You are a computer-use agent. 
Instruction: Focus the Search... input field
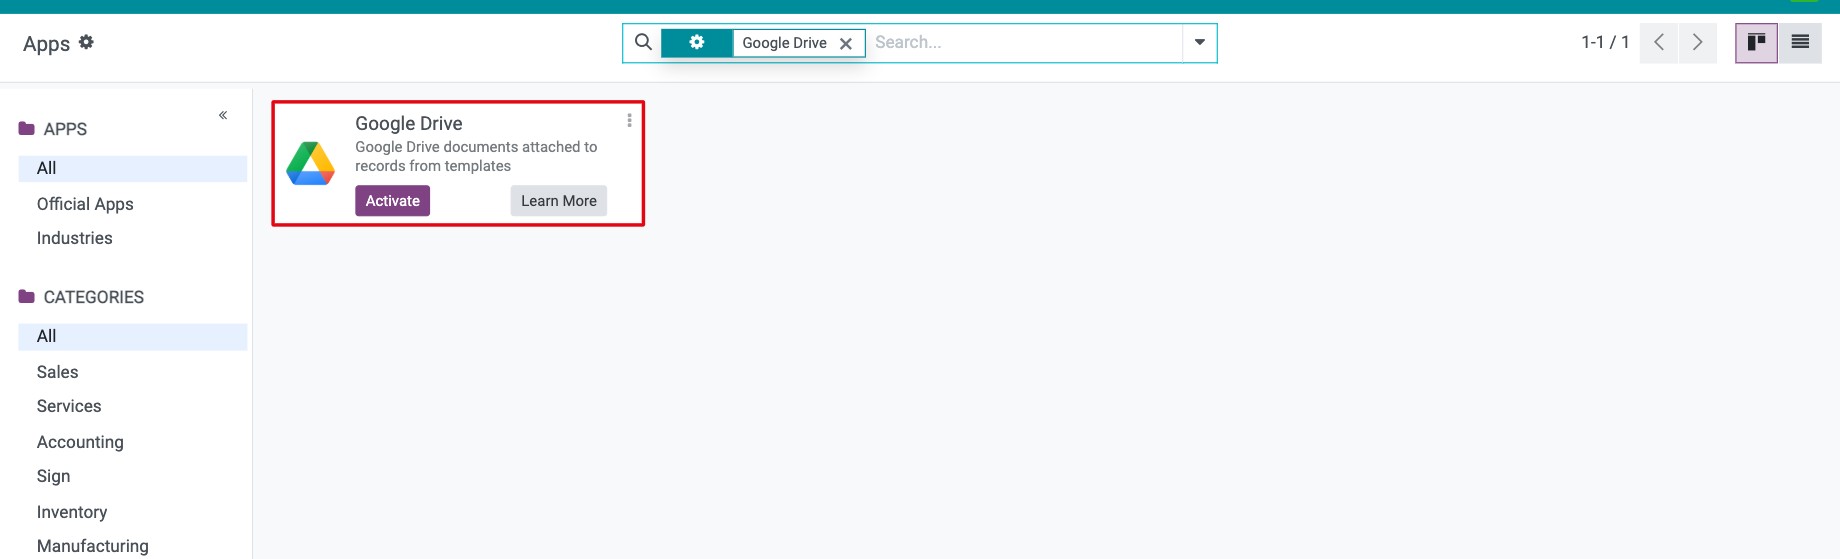coord(1025,42)
